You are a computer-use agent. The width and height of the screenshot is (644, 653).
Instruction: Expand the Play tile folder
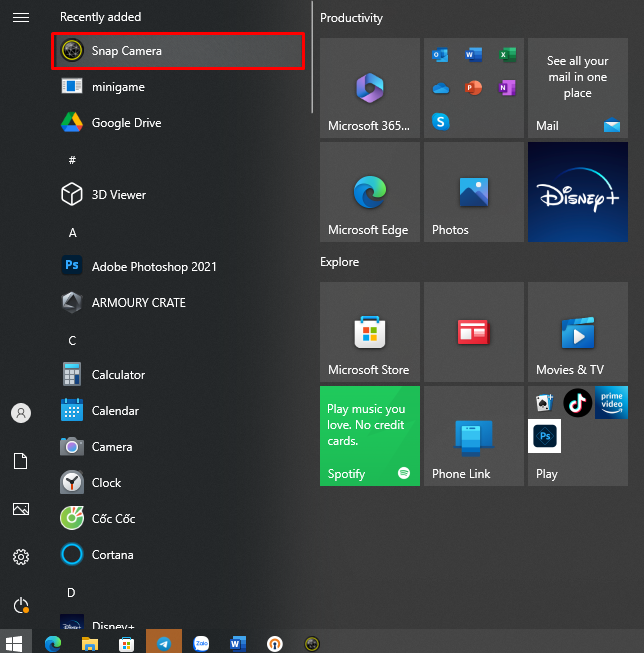(578, 436)
